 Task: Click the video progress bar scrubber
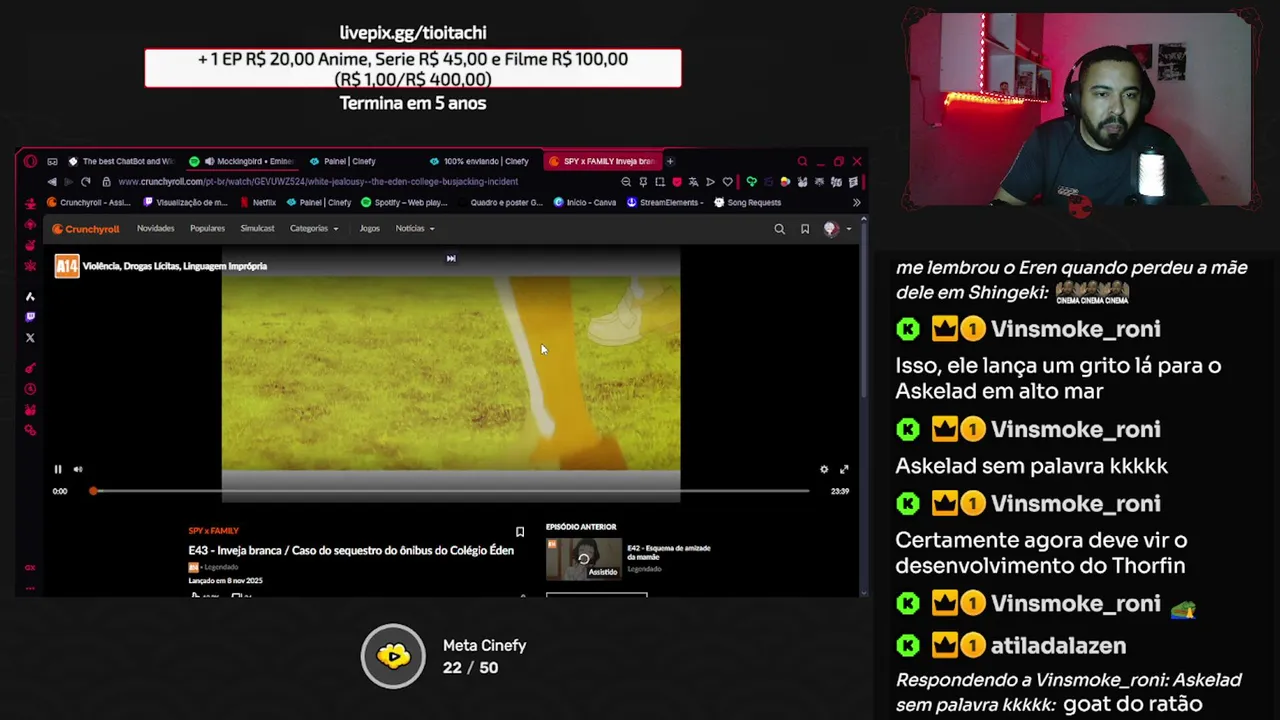click(x=93, y=491)
